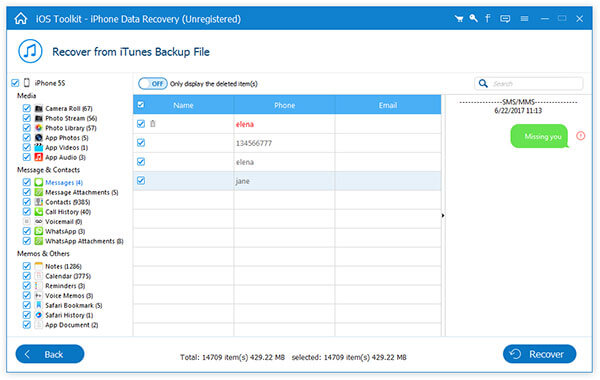Click the Notes icon
This screenshot has width=600, height=380.
click(x=39, y=266)
